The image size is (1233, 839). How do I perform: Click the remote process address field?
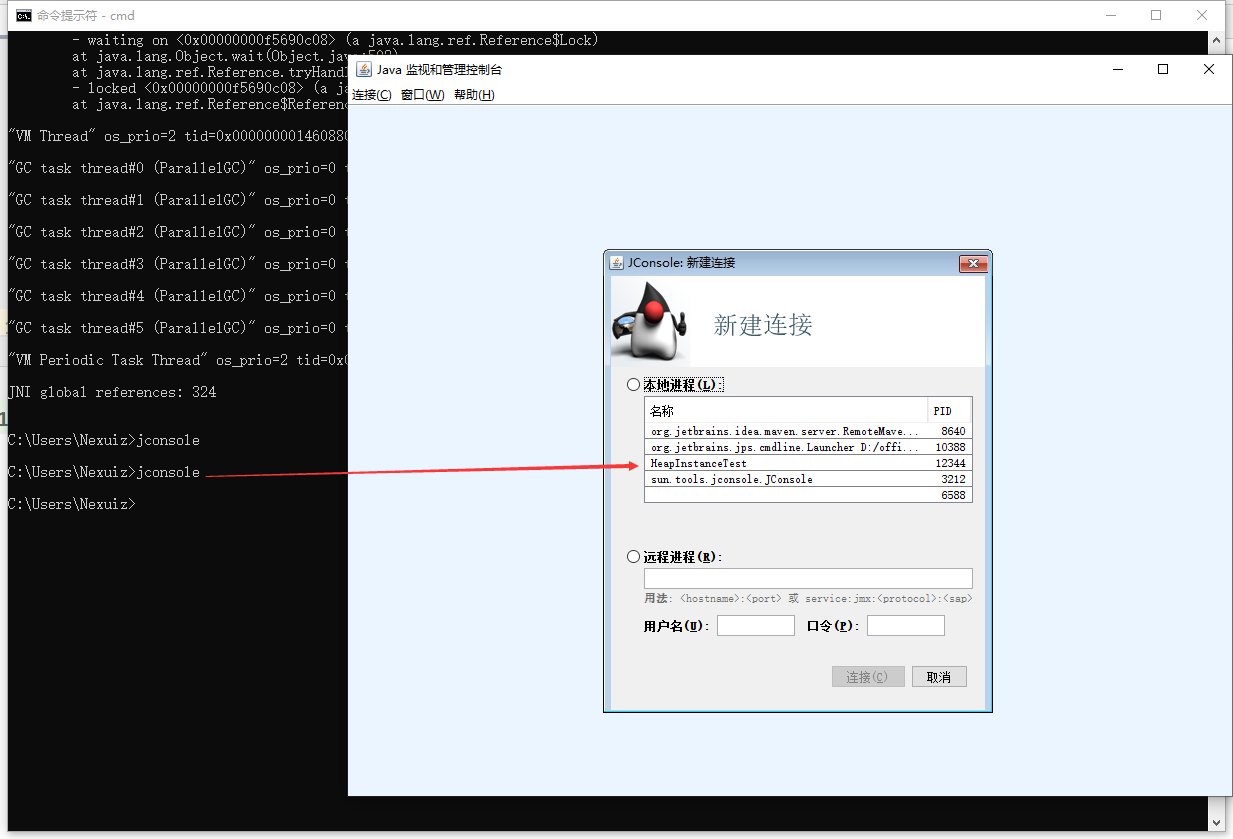[x=808, y=578]
